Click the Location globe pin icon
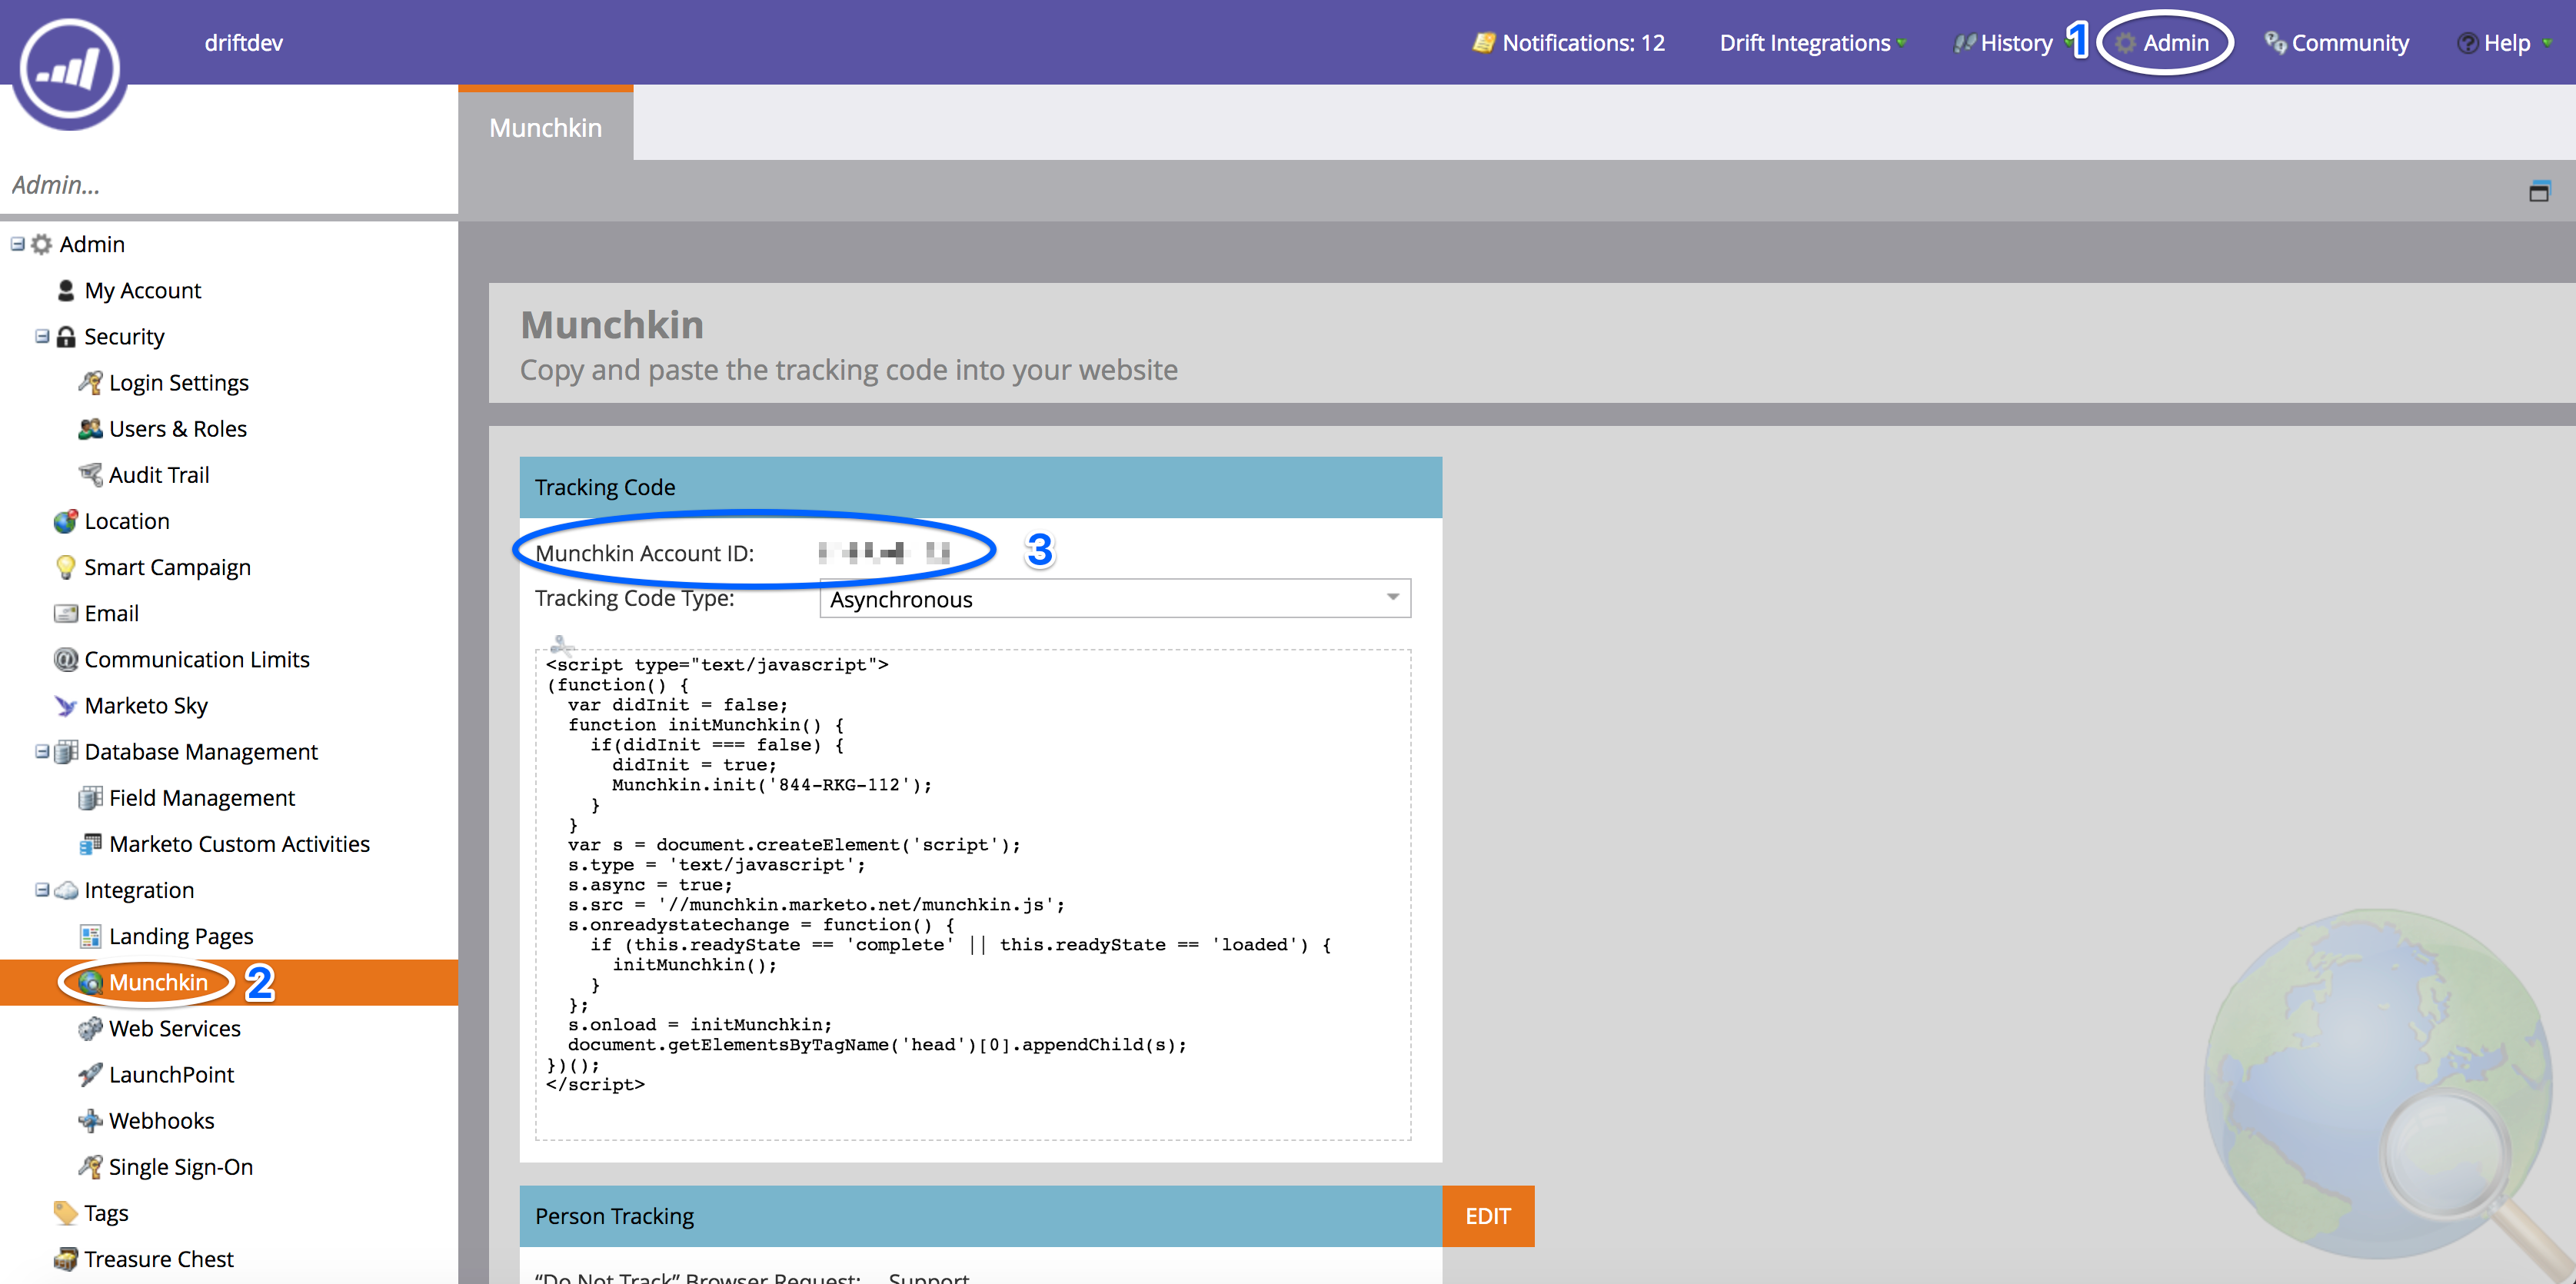 [66, 520]
